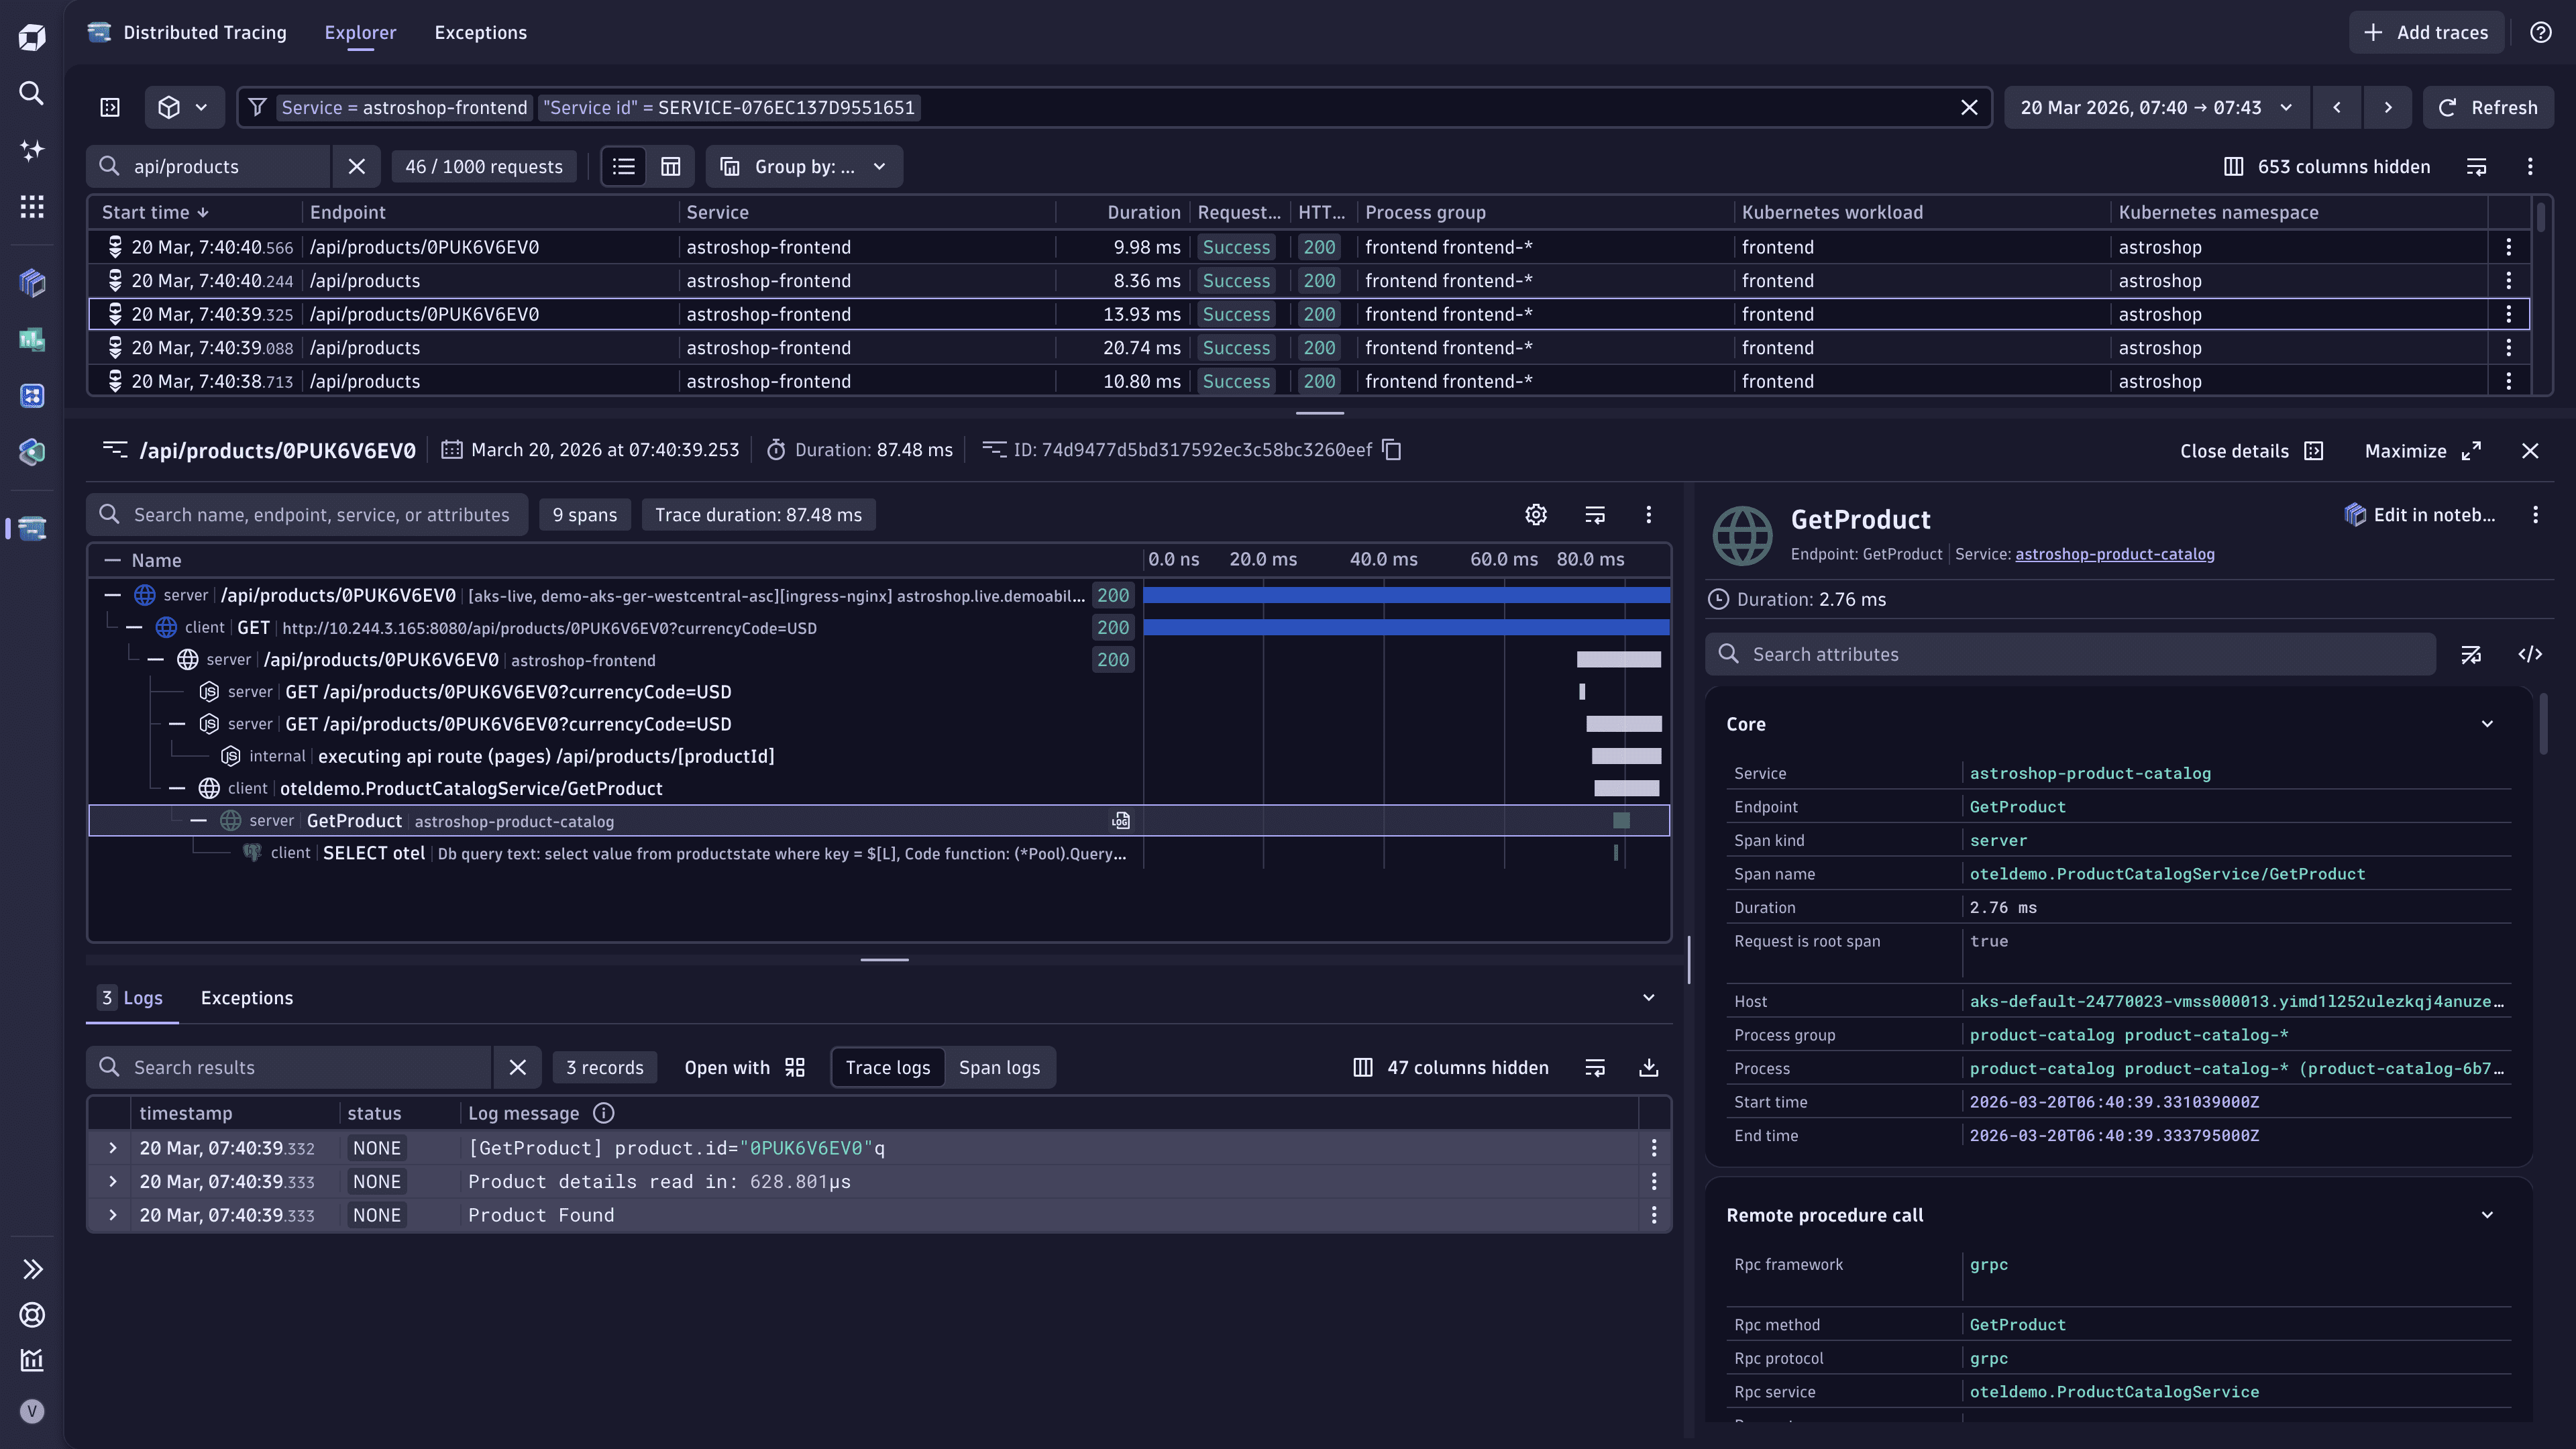Image resolution: width=2576 pixels, height=1449 pixels.
Task: Expand the [GetProduct] product.id log row
Action: (112, 1148)
